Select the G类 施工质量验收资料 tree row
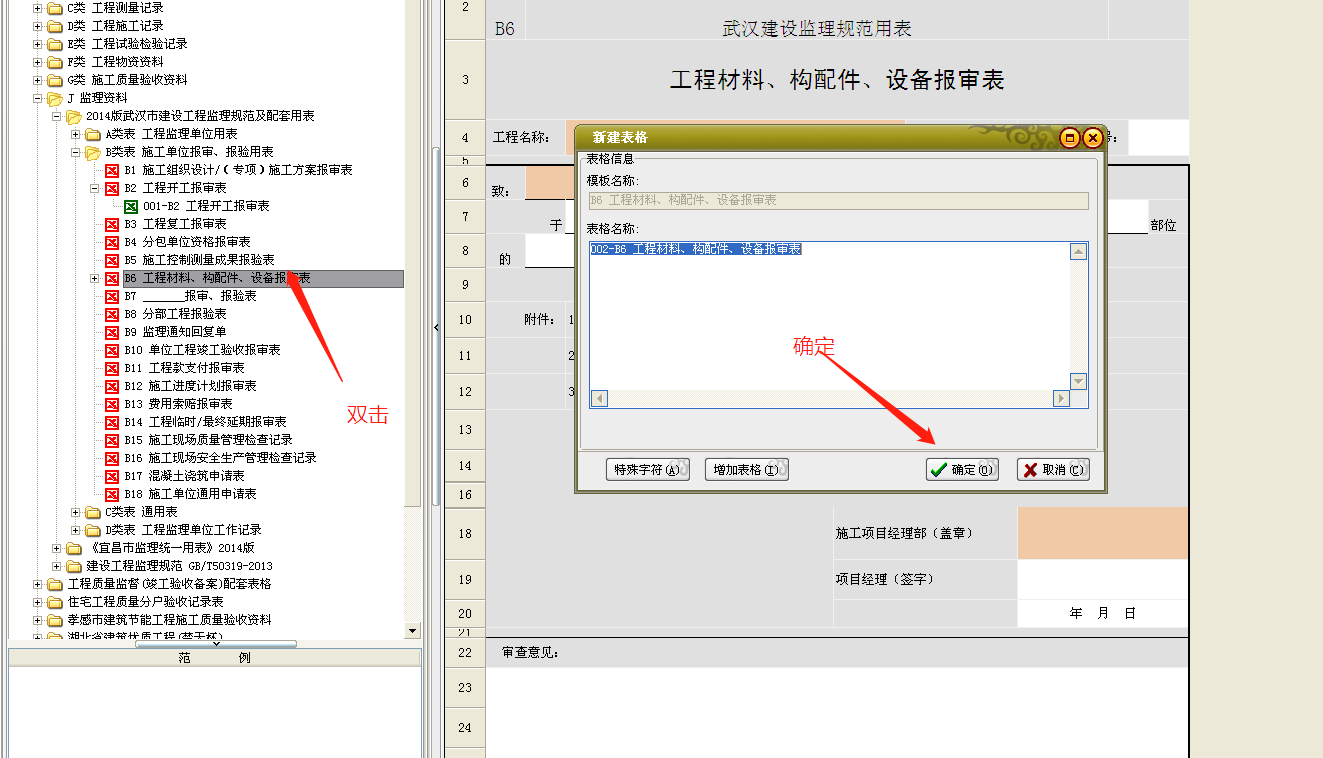 coord(127,80)
